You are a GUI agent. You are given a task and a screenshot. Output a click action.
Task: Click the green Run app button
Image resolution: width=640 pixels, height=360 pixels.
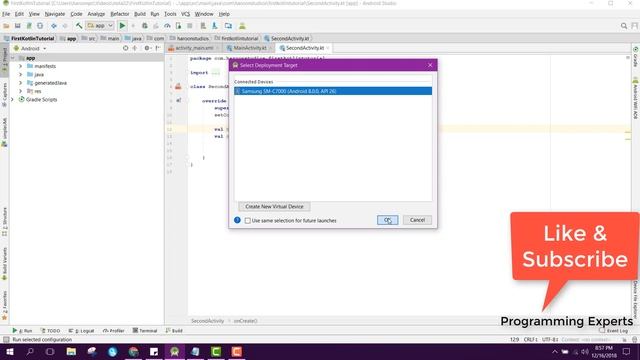(x=122, y=26)
